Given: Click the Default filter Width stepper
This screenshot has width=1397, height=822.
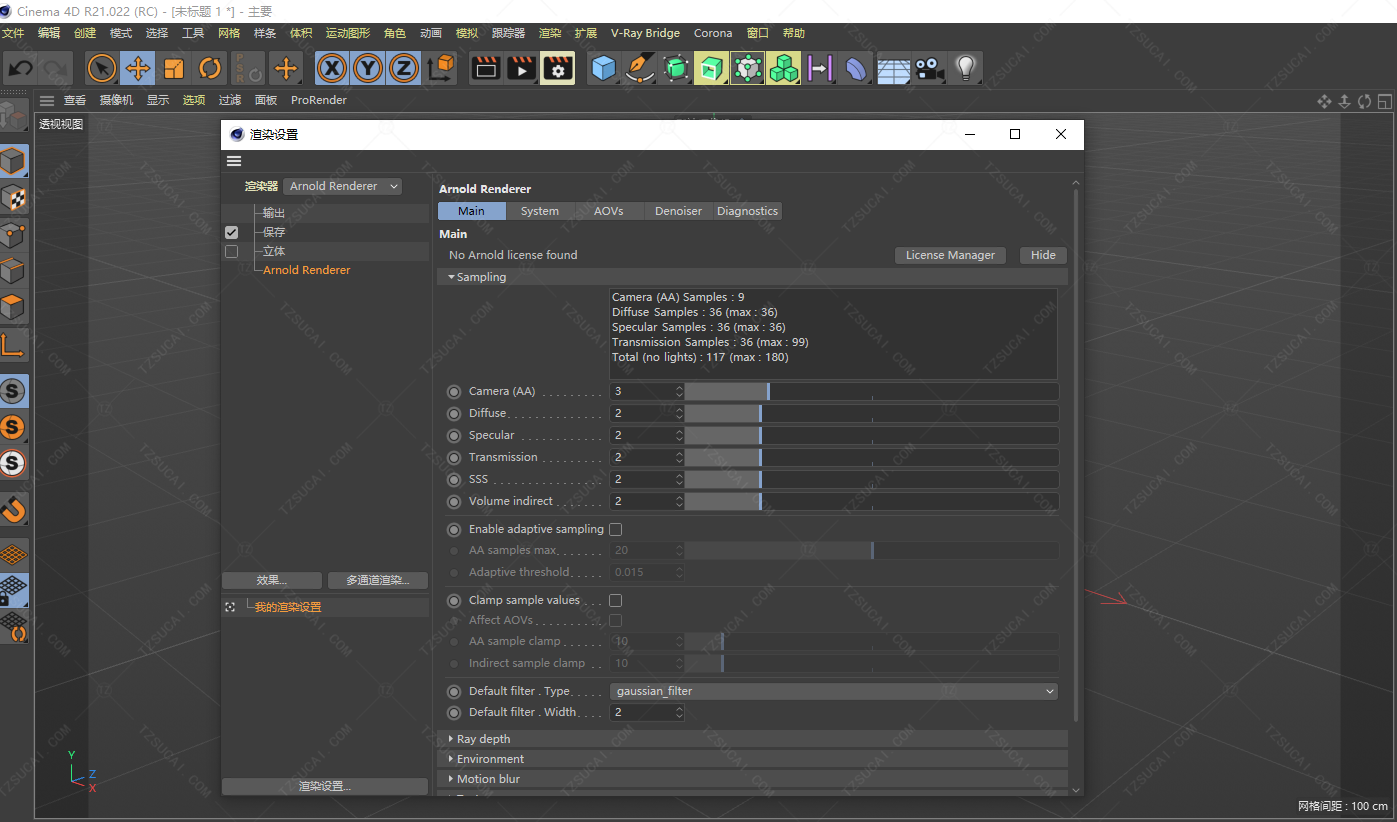Looking at the screenshot, I should point(679,713).
